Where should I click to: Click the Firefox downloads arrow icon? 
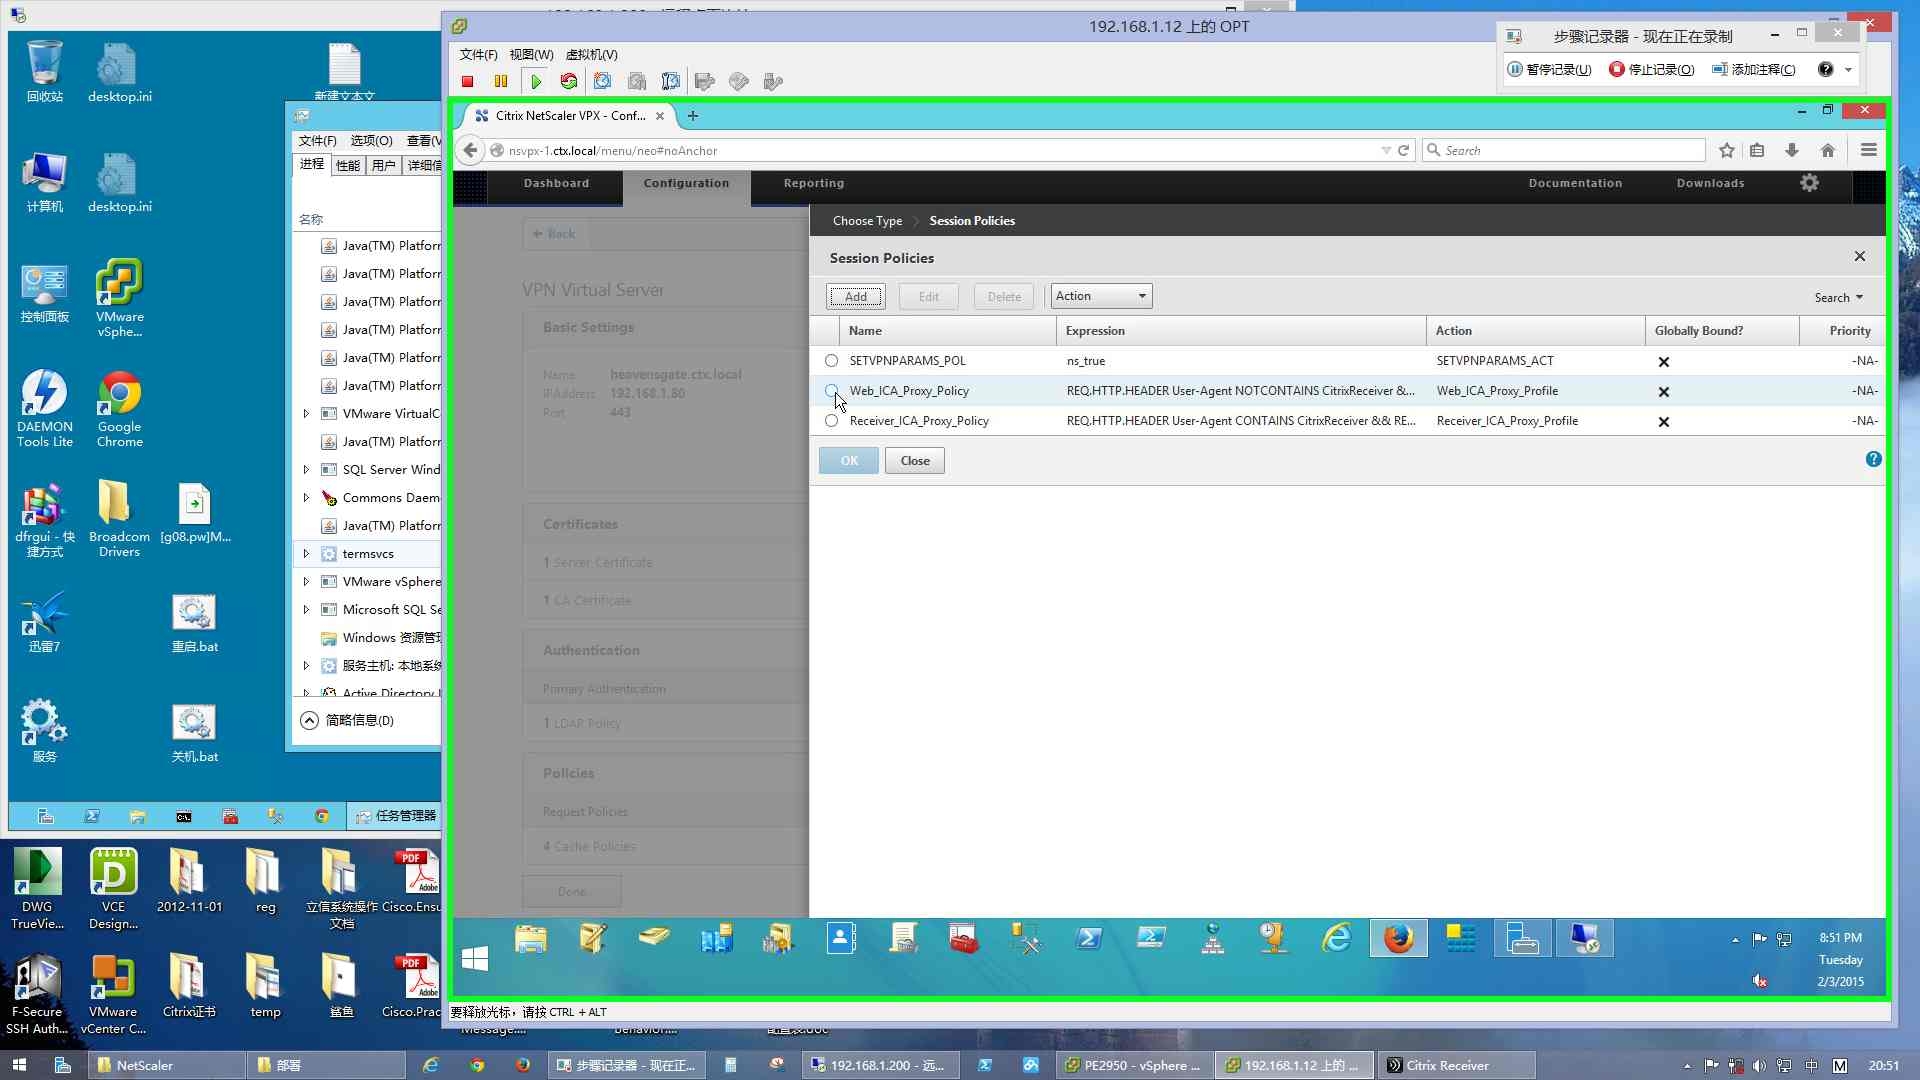[x=1792, y=150]
